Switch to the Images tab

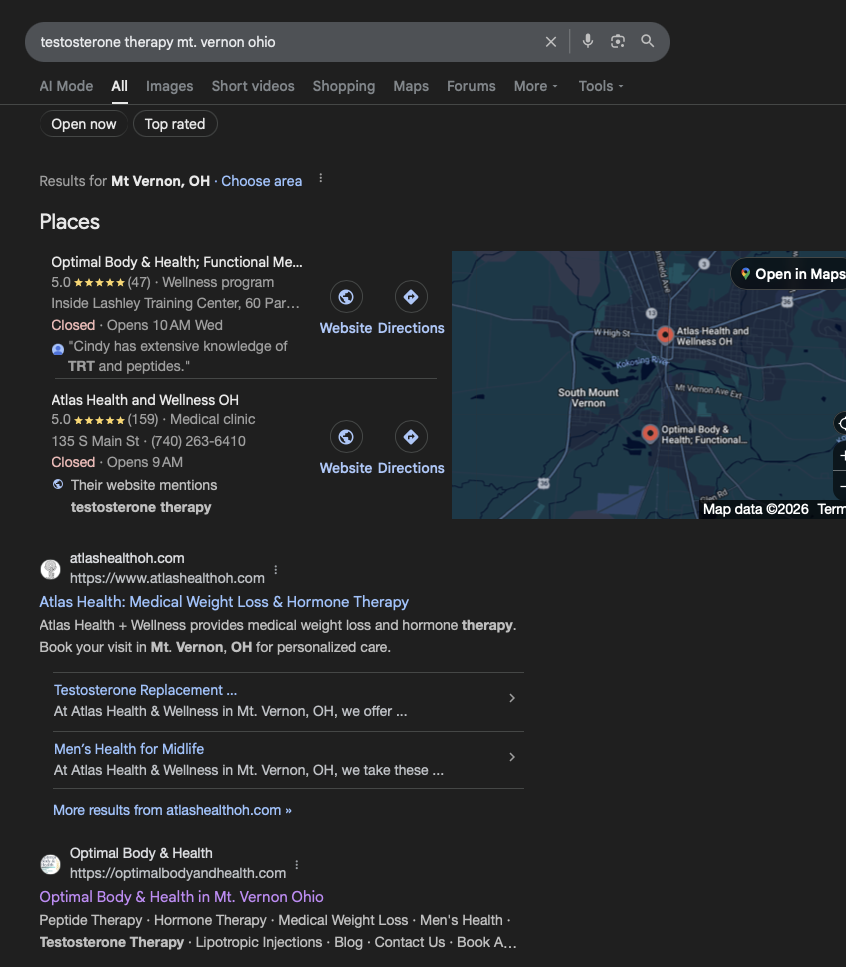[x=169, y=86]
